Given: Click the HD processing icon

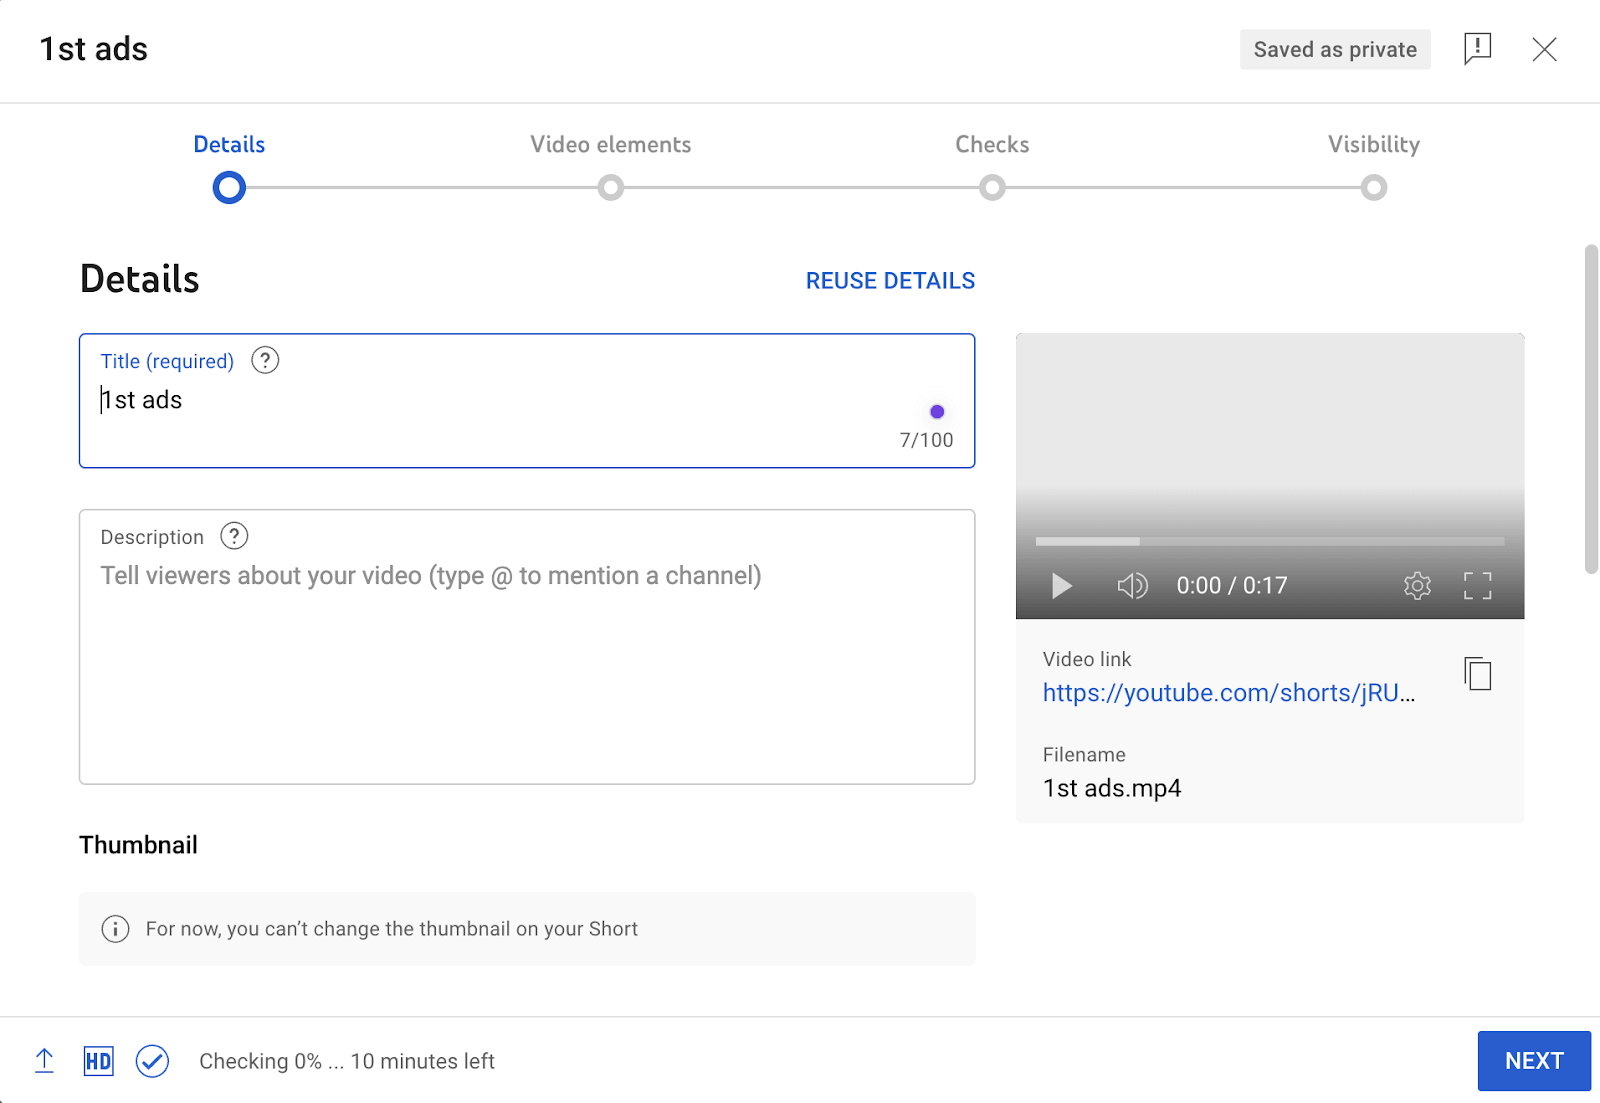Looking at the screenshot, I should [x=98, y=1061].
